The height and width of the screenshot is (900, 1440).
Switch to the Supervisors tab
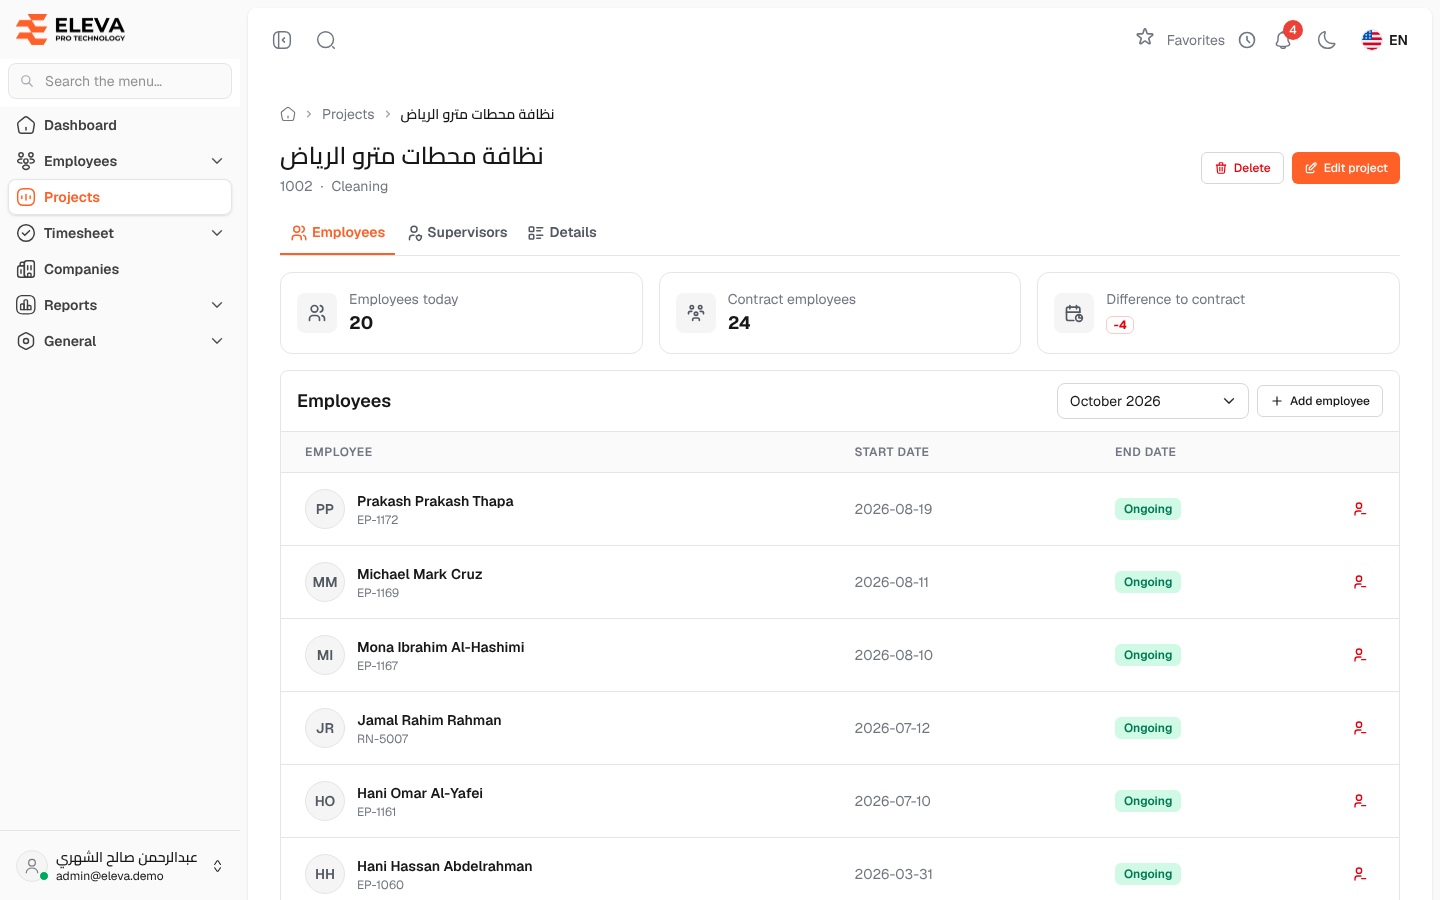pyautogui.click(x=457, y=232)
